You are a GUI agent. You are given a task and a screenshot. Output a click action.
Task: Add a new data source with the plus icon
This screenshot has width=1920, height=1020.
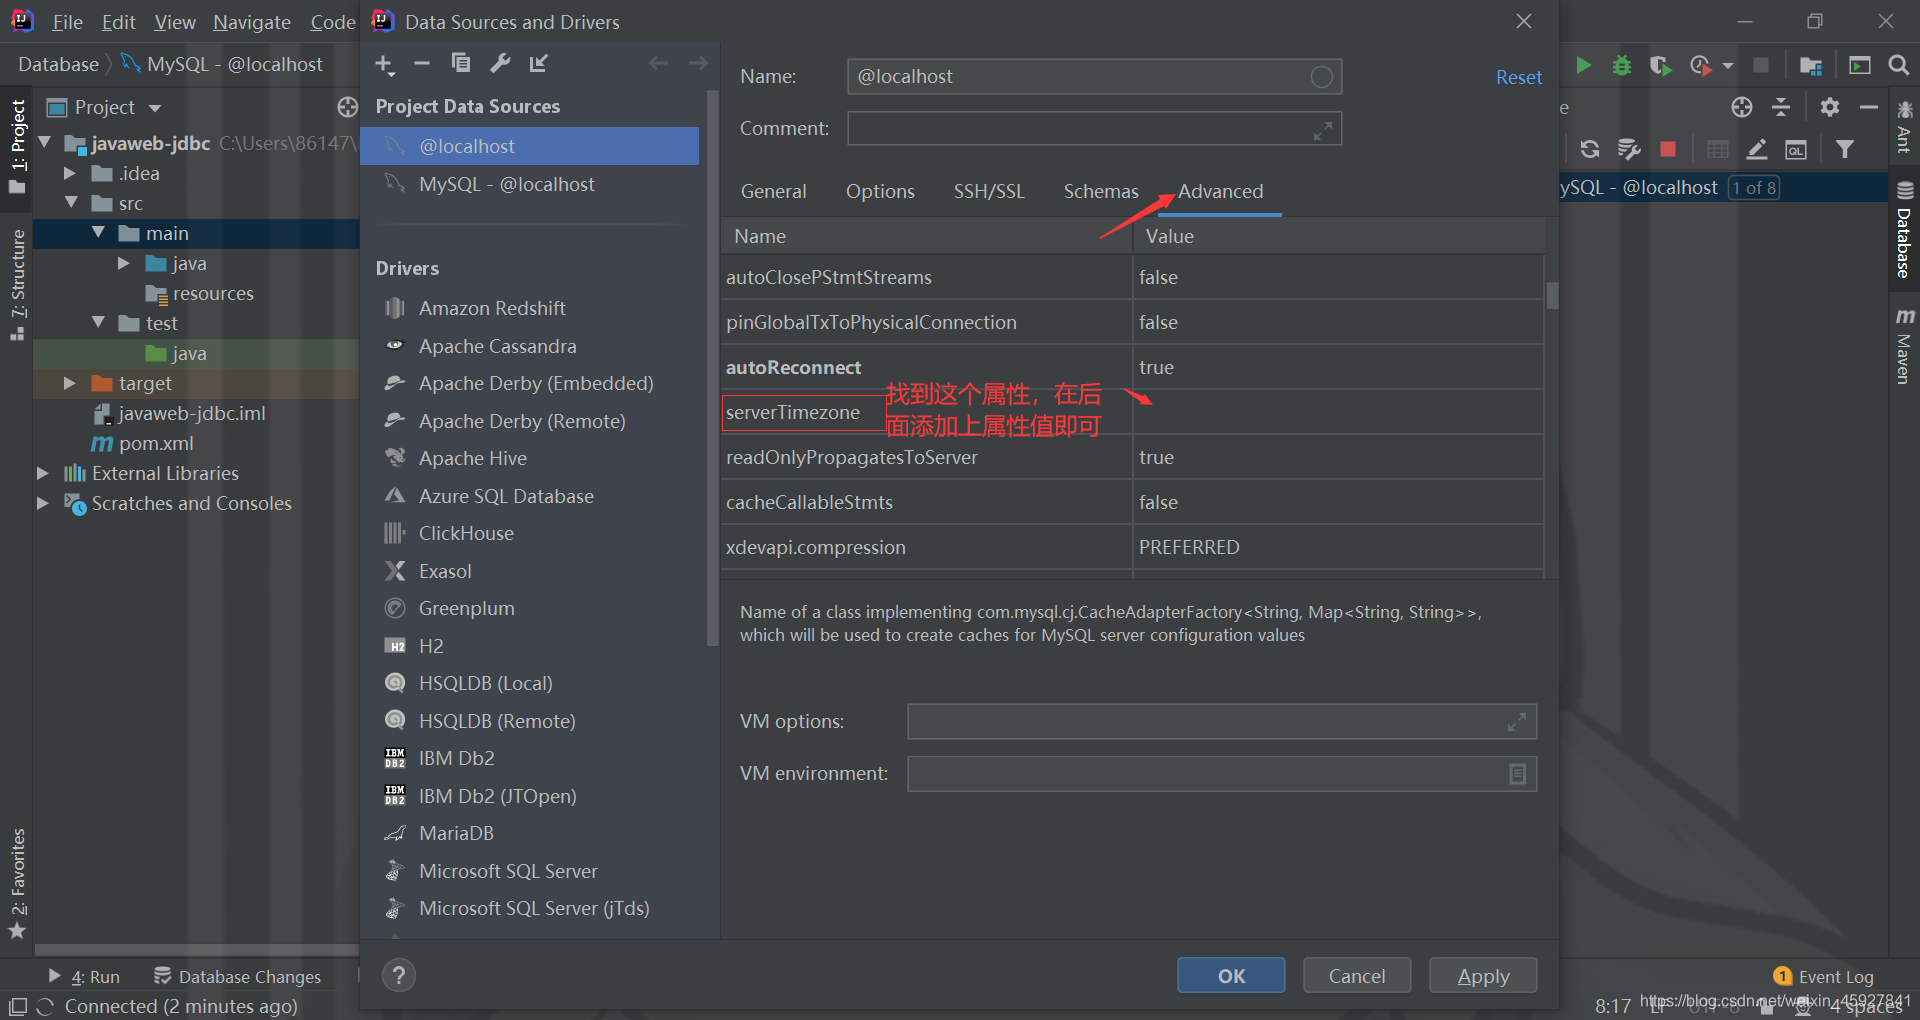[x=384, y=64]
